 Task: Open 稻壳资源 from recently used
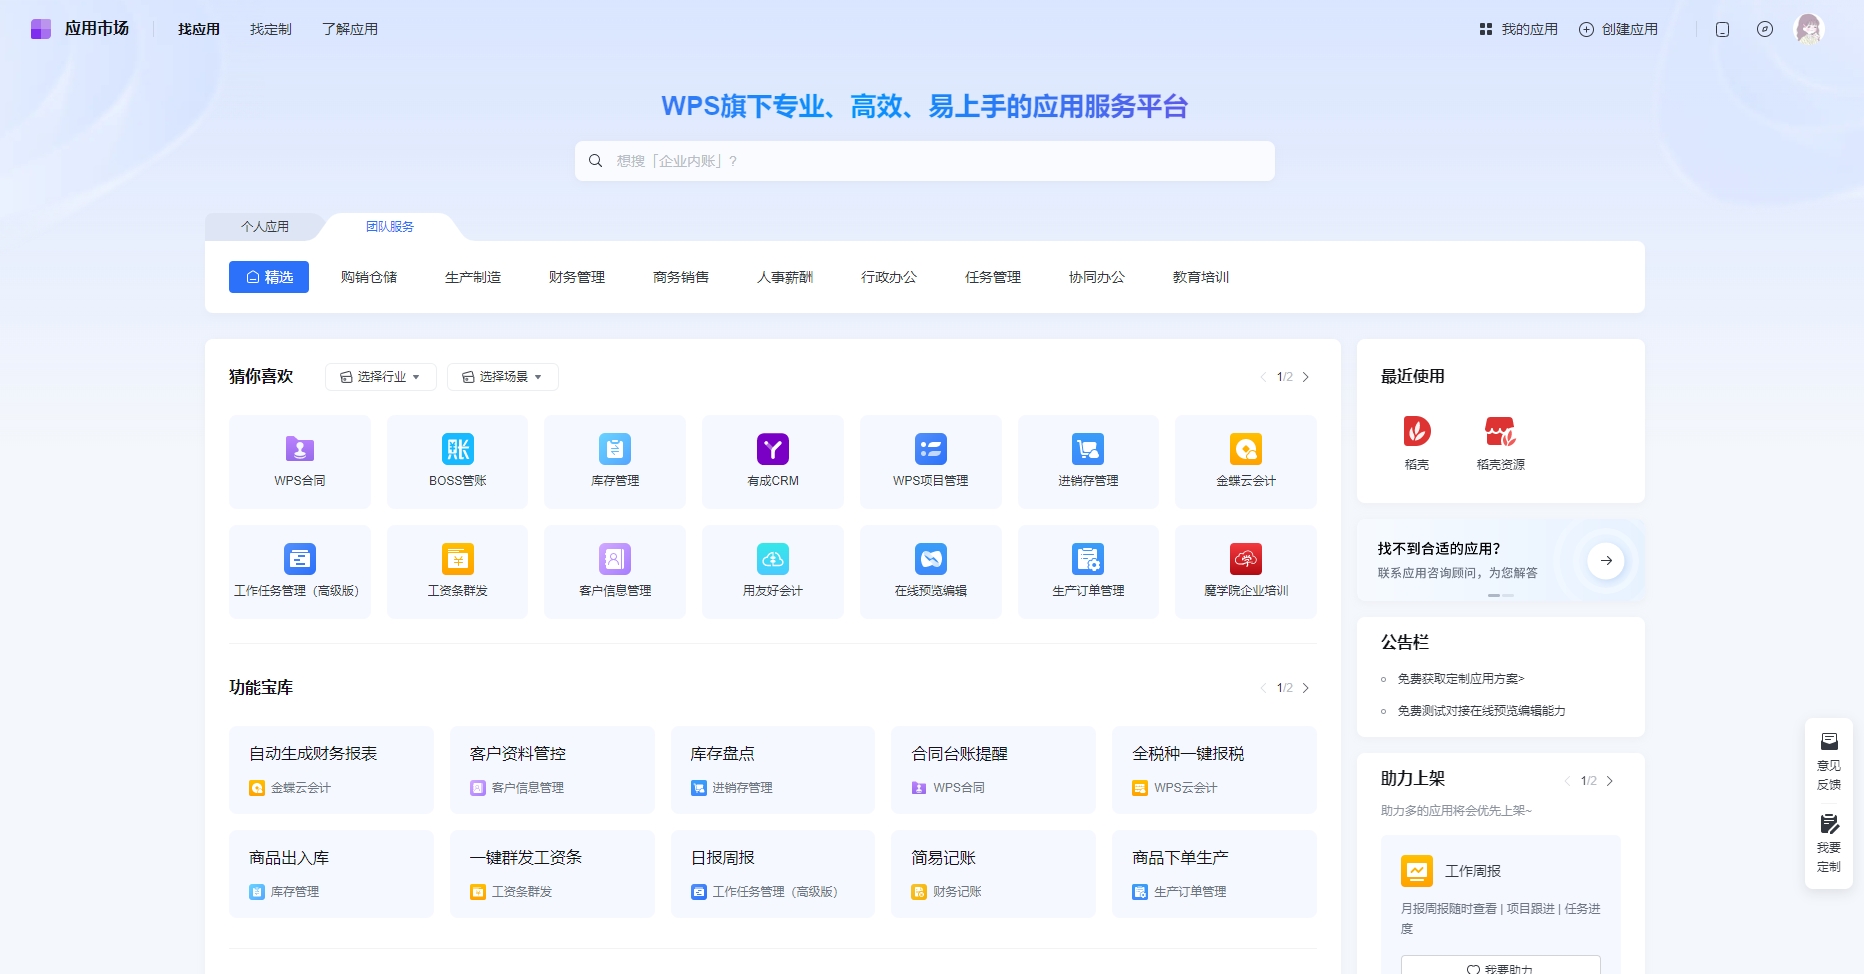(1500, 432)
